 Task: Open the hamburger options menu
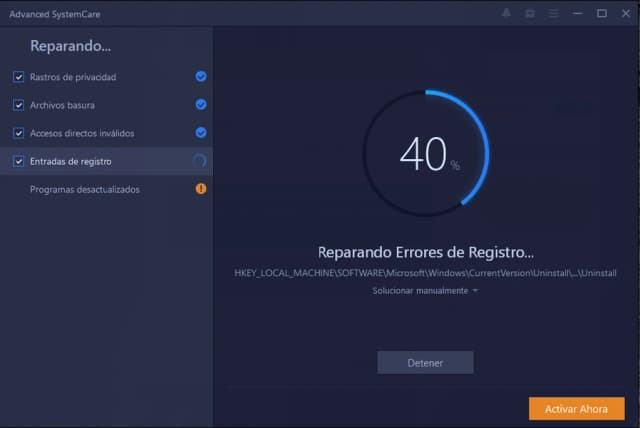[553, 13]
